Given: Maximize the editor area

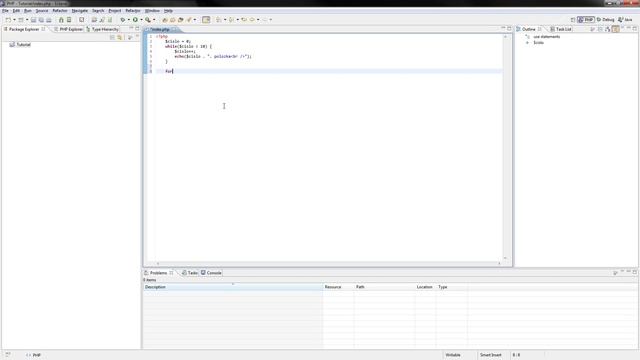Looking at the screenshot, I should click(x=509, y=28).
